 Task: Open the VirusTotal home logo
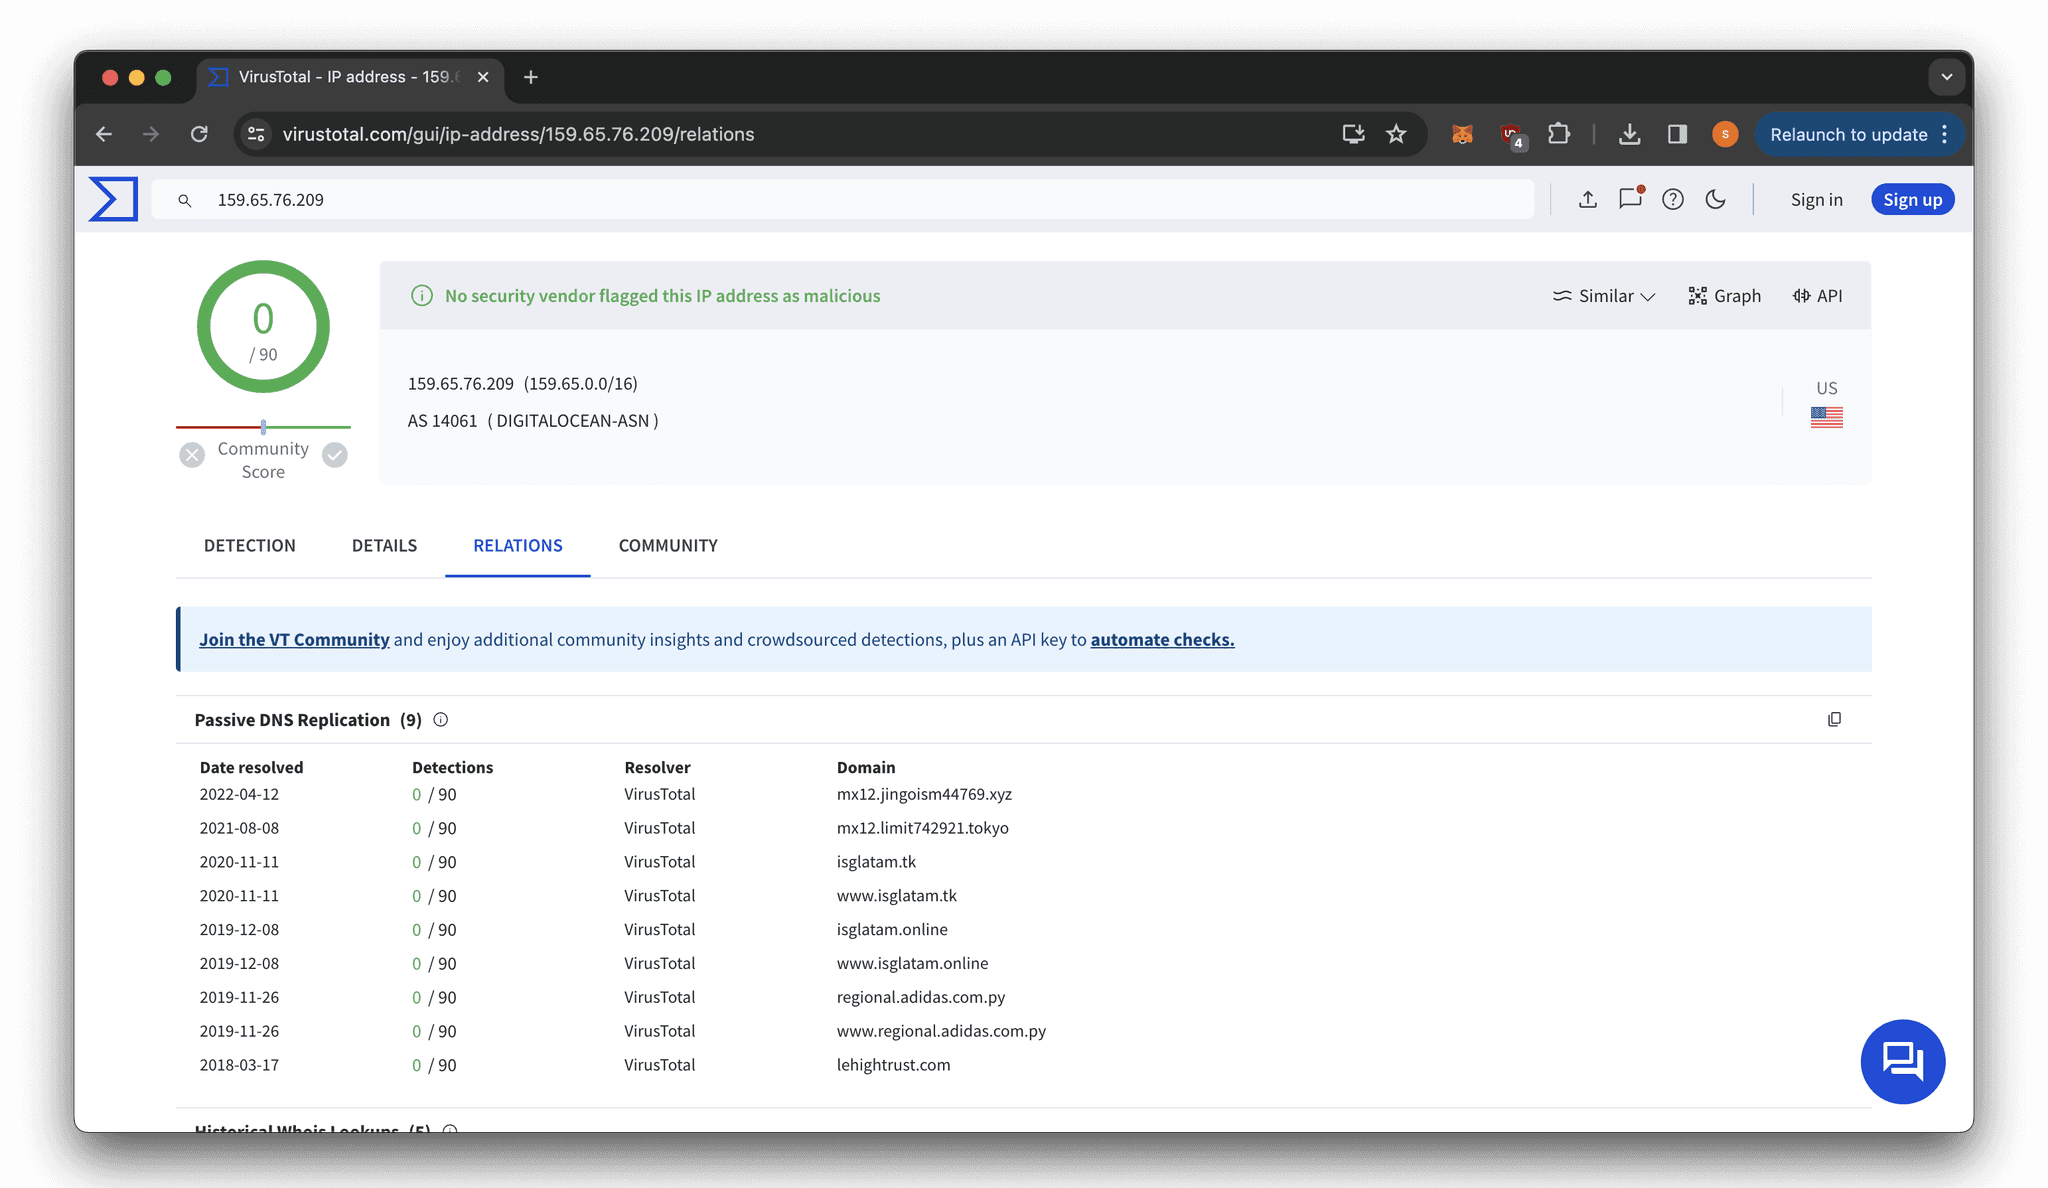(112, 199)
